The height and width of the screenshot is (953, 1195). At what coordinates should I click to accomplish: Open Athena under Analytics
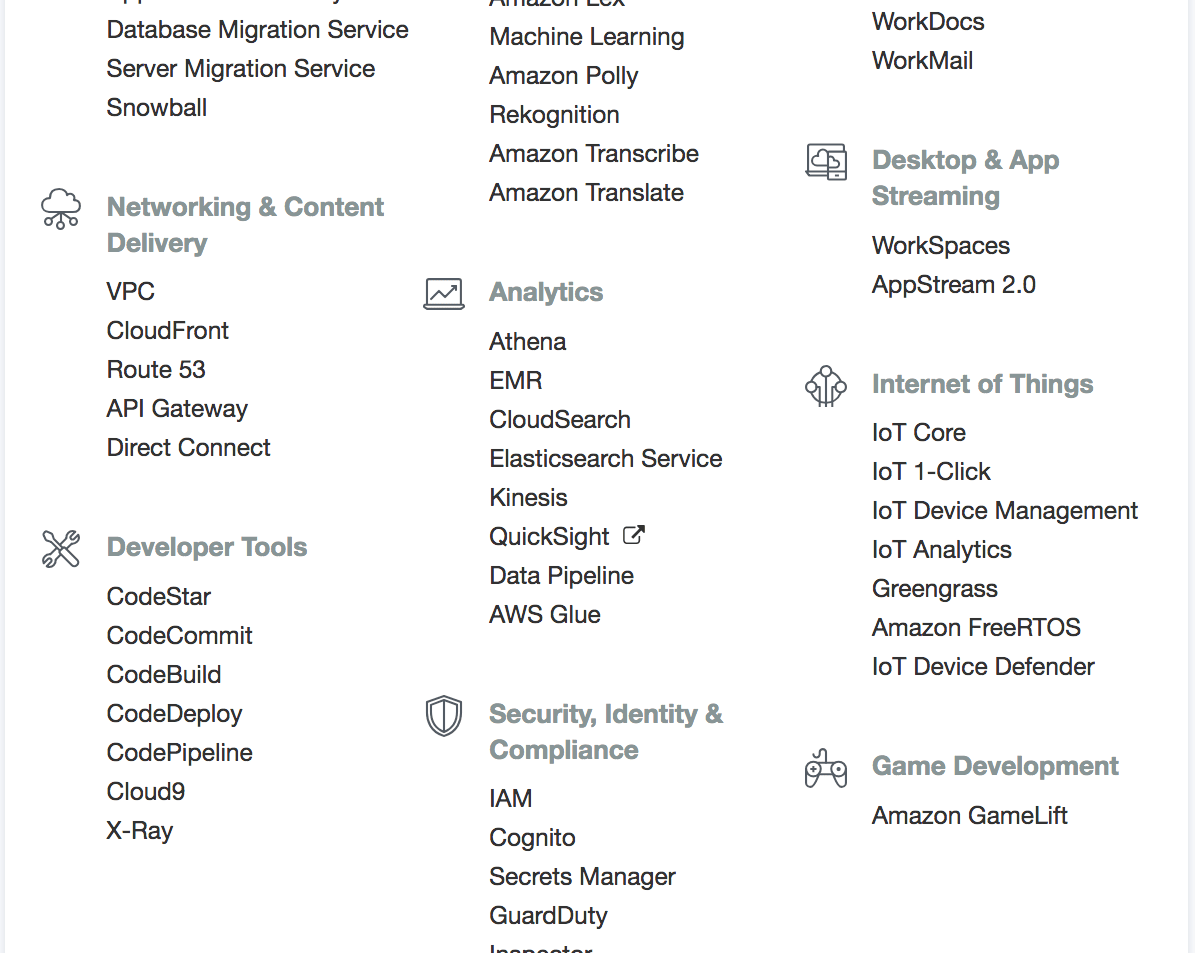point(527,342)
